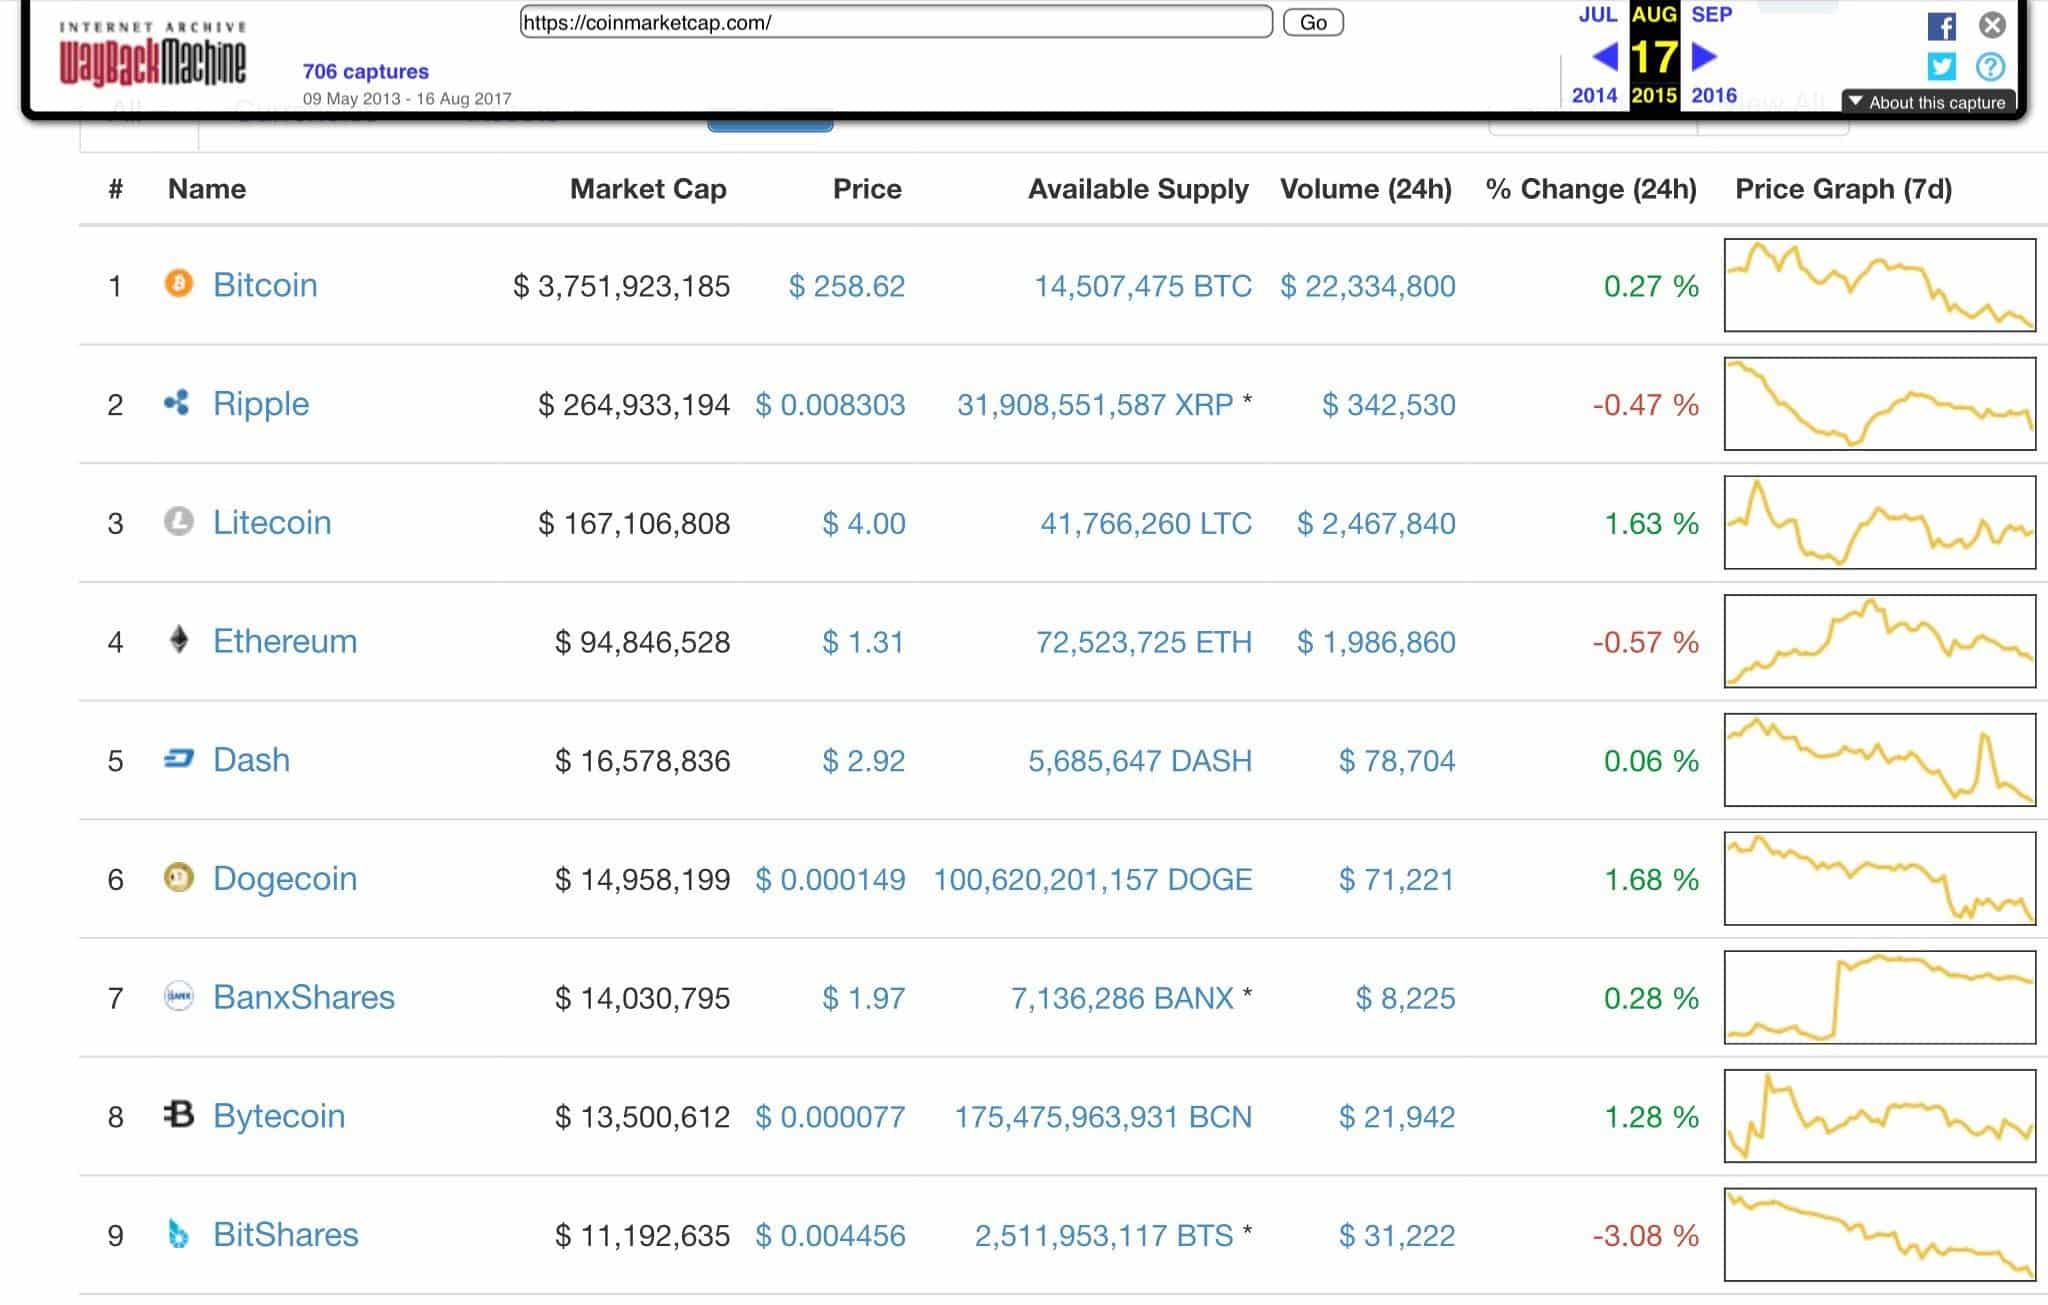Expand About this capture dropdown

pyautogui.click(x=1927, y=102)
